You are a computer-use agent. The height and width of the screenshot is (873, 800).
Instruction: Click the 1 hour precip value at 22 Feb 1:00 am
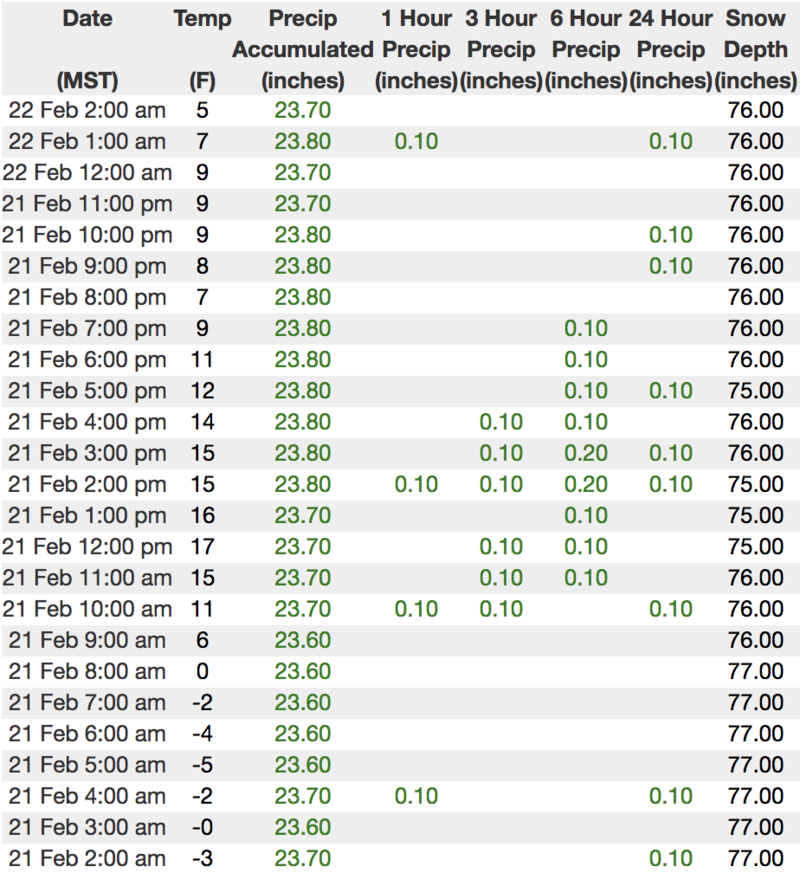(416, 141)
